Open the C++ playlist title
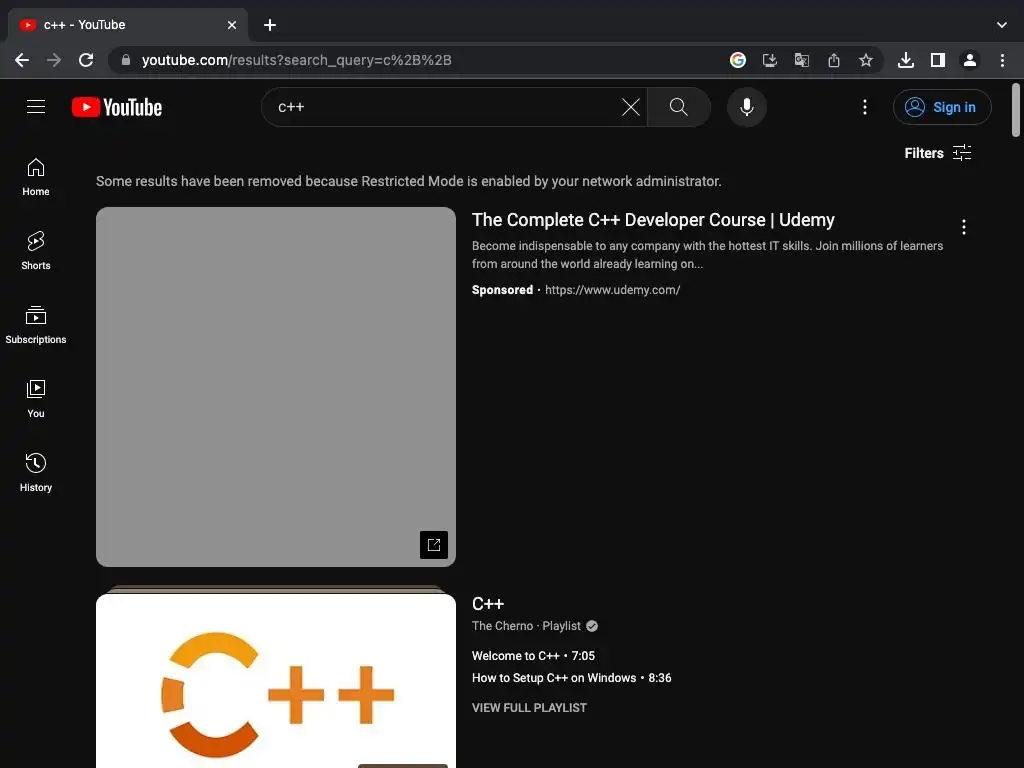This screenshot has height=768, width=1024. coord(488,603)
